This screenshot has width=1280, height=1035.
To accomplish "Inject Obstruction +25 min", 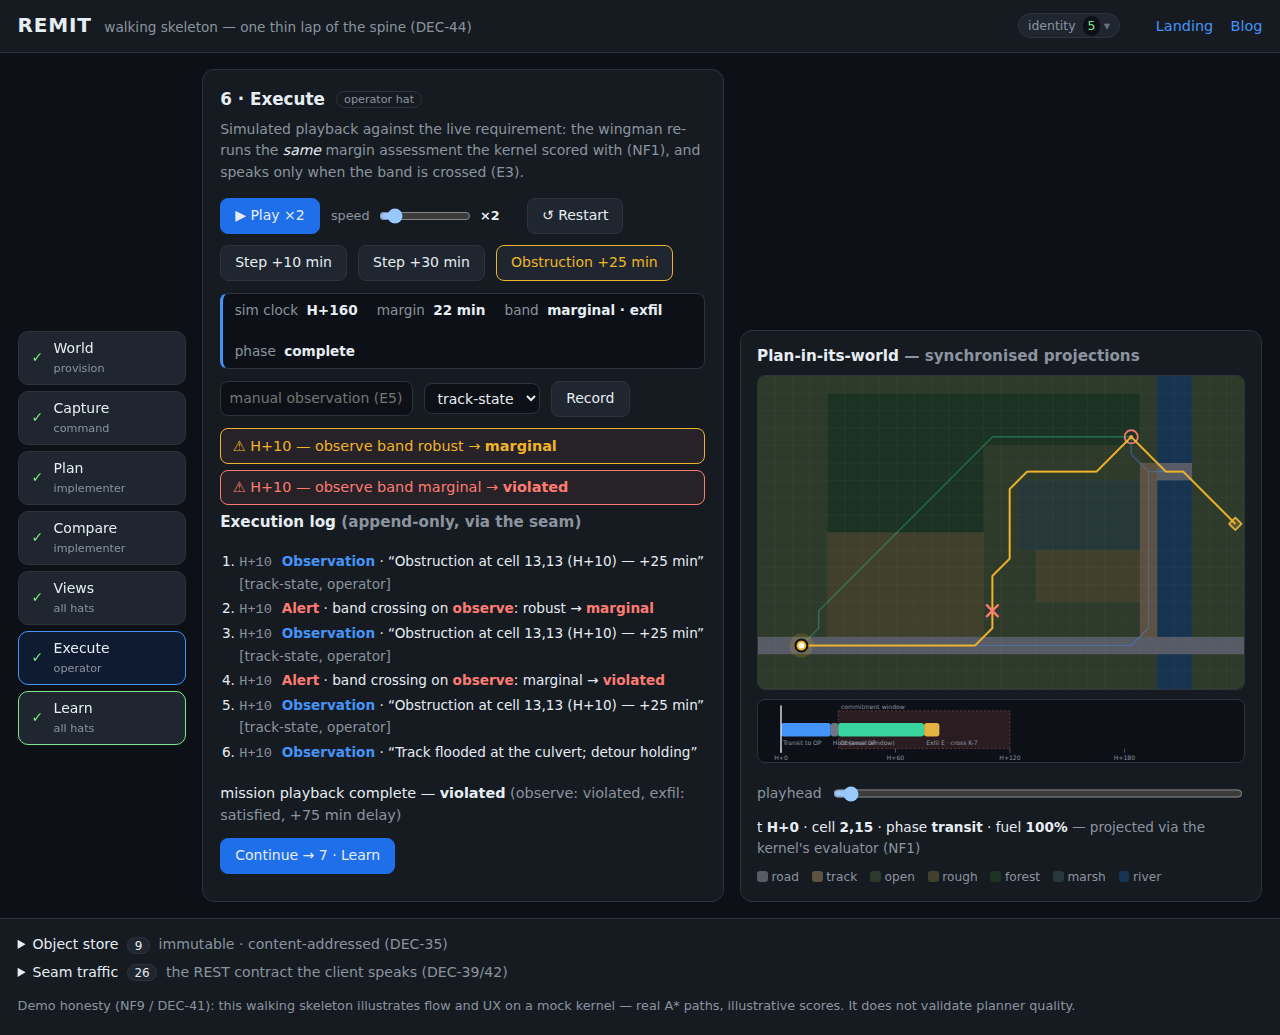I will point(584,262).
